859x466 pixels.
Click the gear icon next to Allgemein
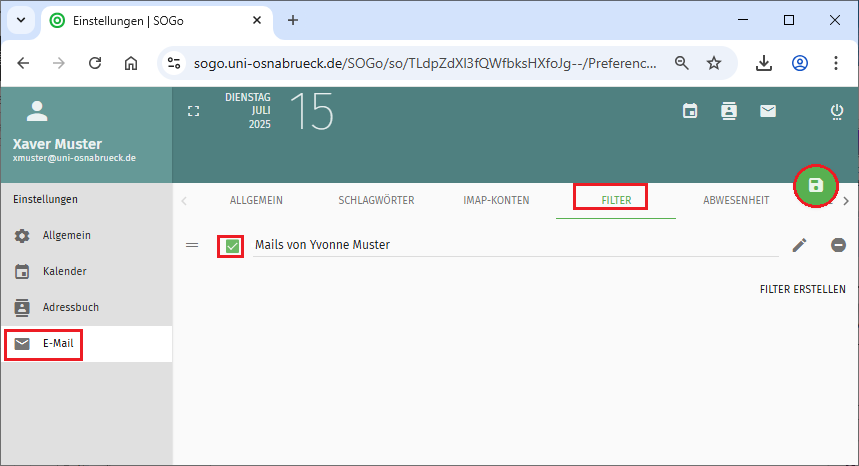(x=22, y=235)
